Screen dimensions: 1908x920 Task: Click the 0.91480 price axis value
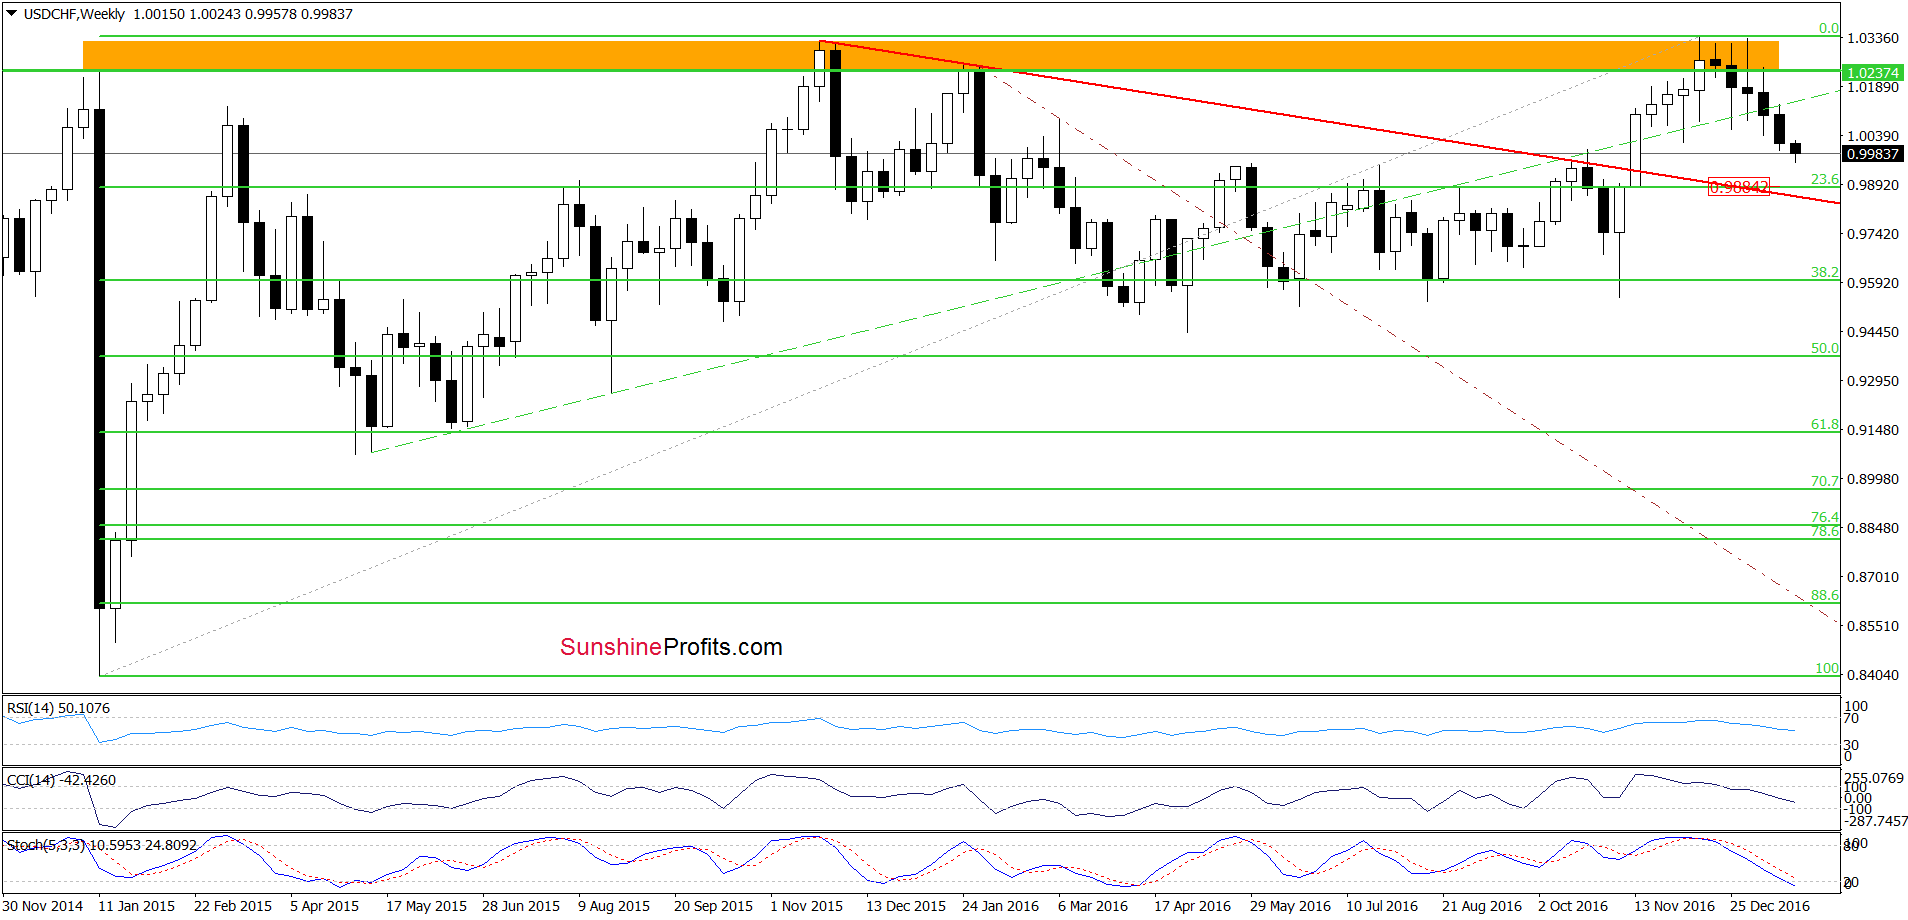[1873, 430]
